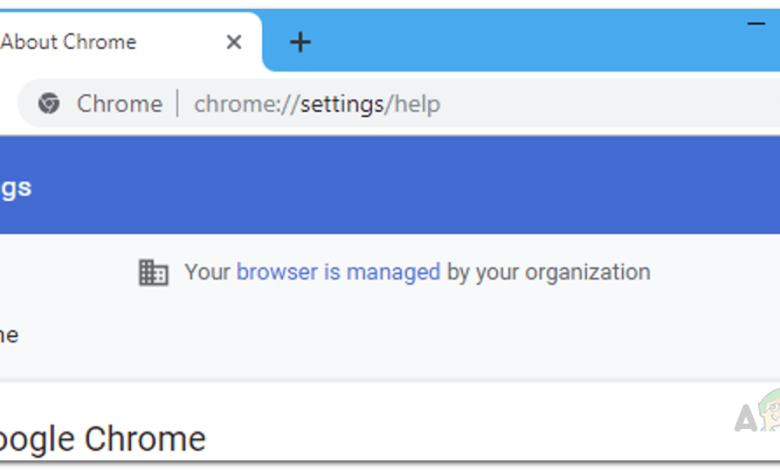Click the "by your organization" text
Screen dimensions: 780x470
[x=548, y=272]
